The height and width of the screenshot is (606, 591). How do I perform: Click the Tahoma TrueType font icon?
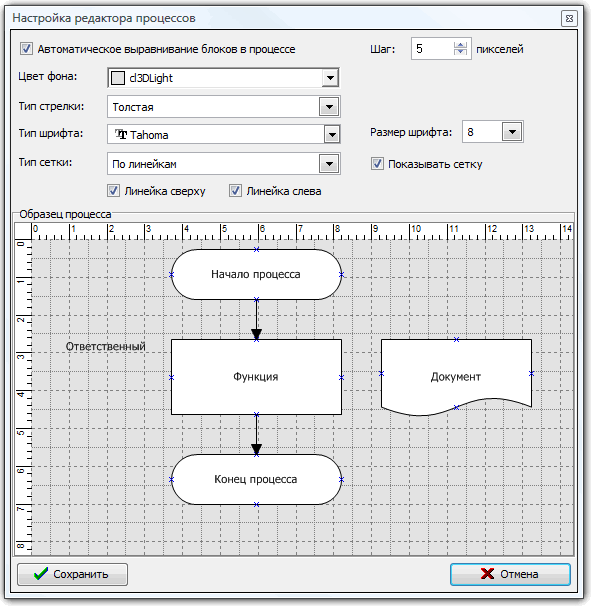coord(121,134)
